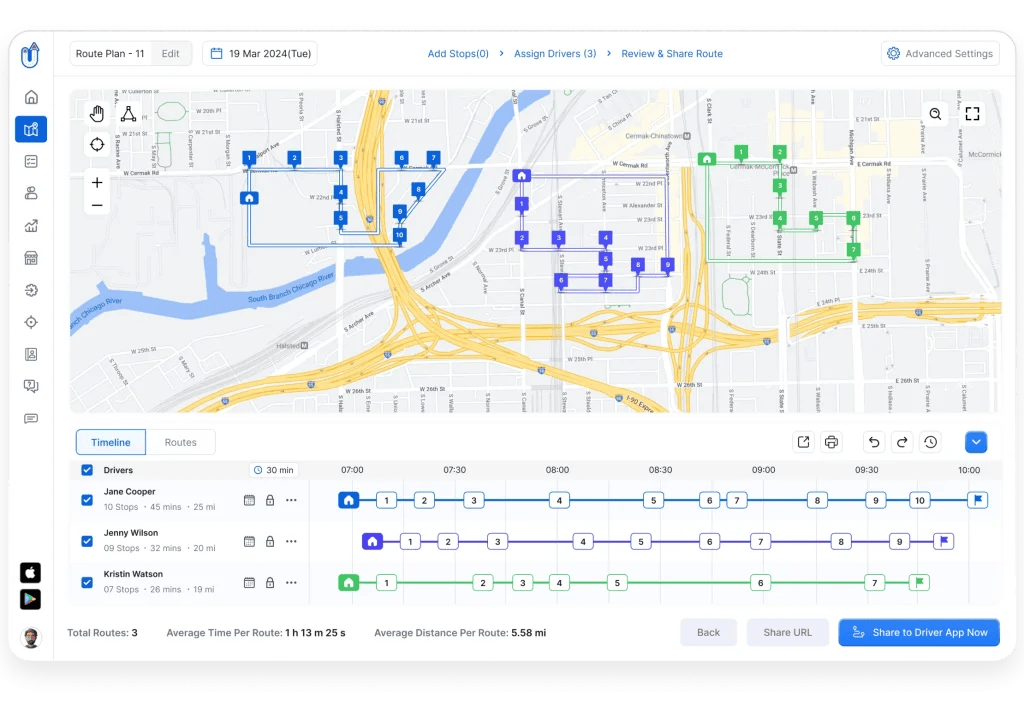Open the live tracking target sidebar icon

click(31, 322)
